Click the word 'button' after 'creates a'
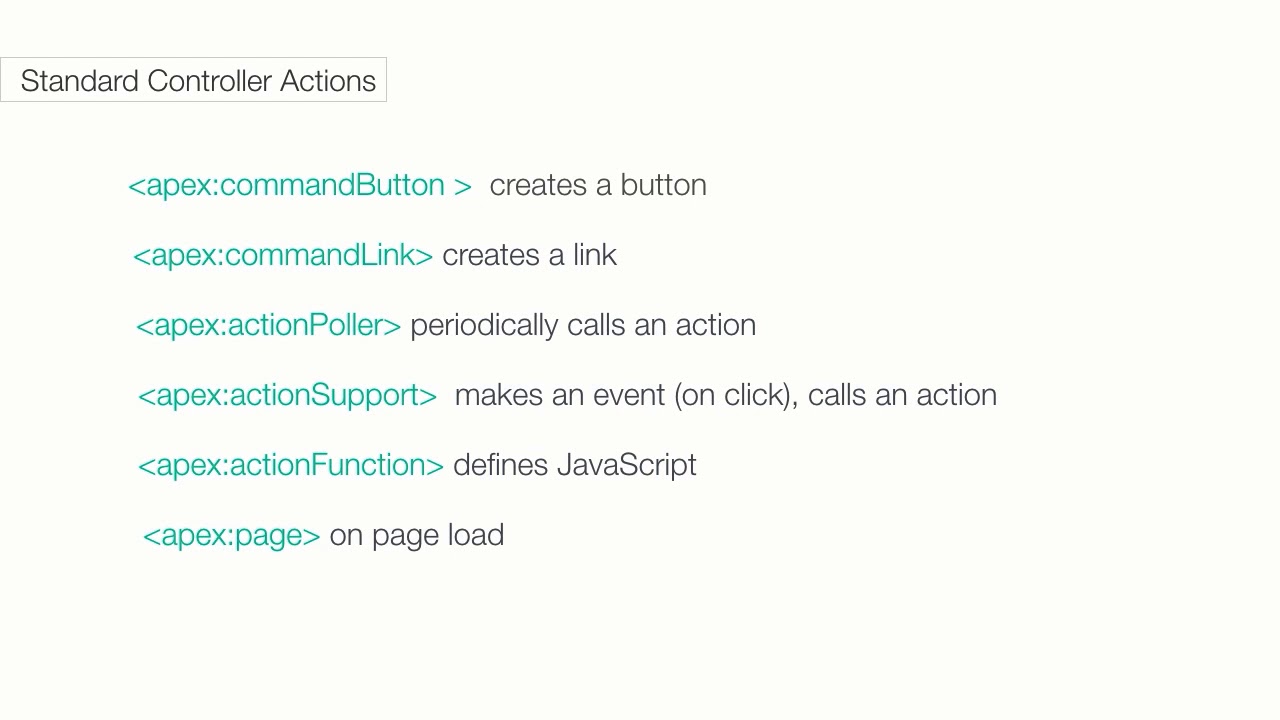Screen dimensions: 1280x720 coord(663,185)
